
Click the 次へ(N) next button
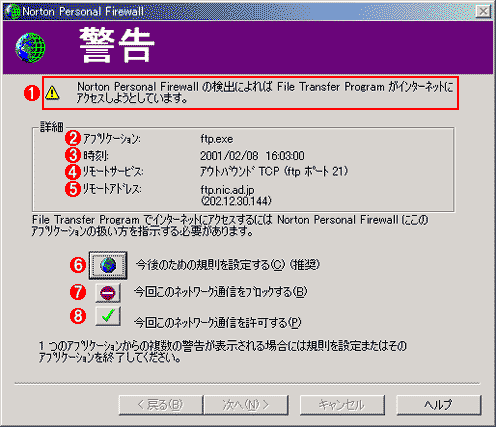pos(246,405)
